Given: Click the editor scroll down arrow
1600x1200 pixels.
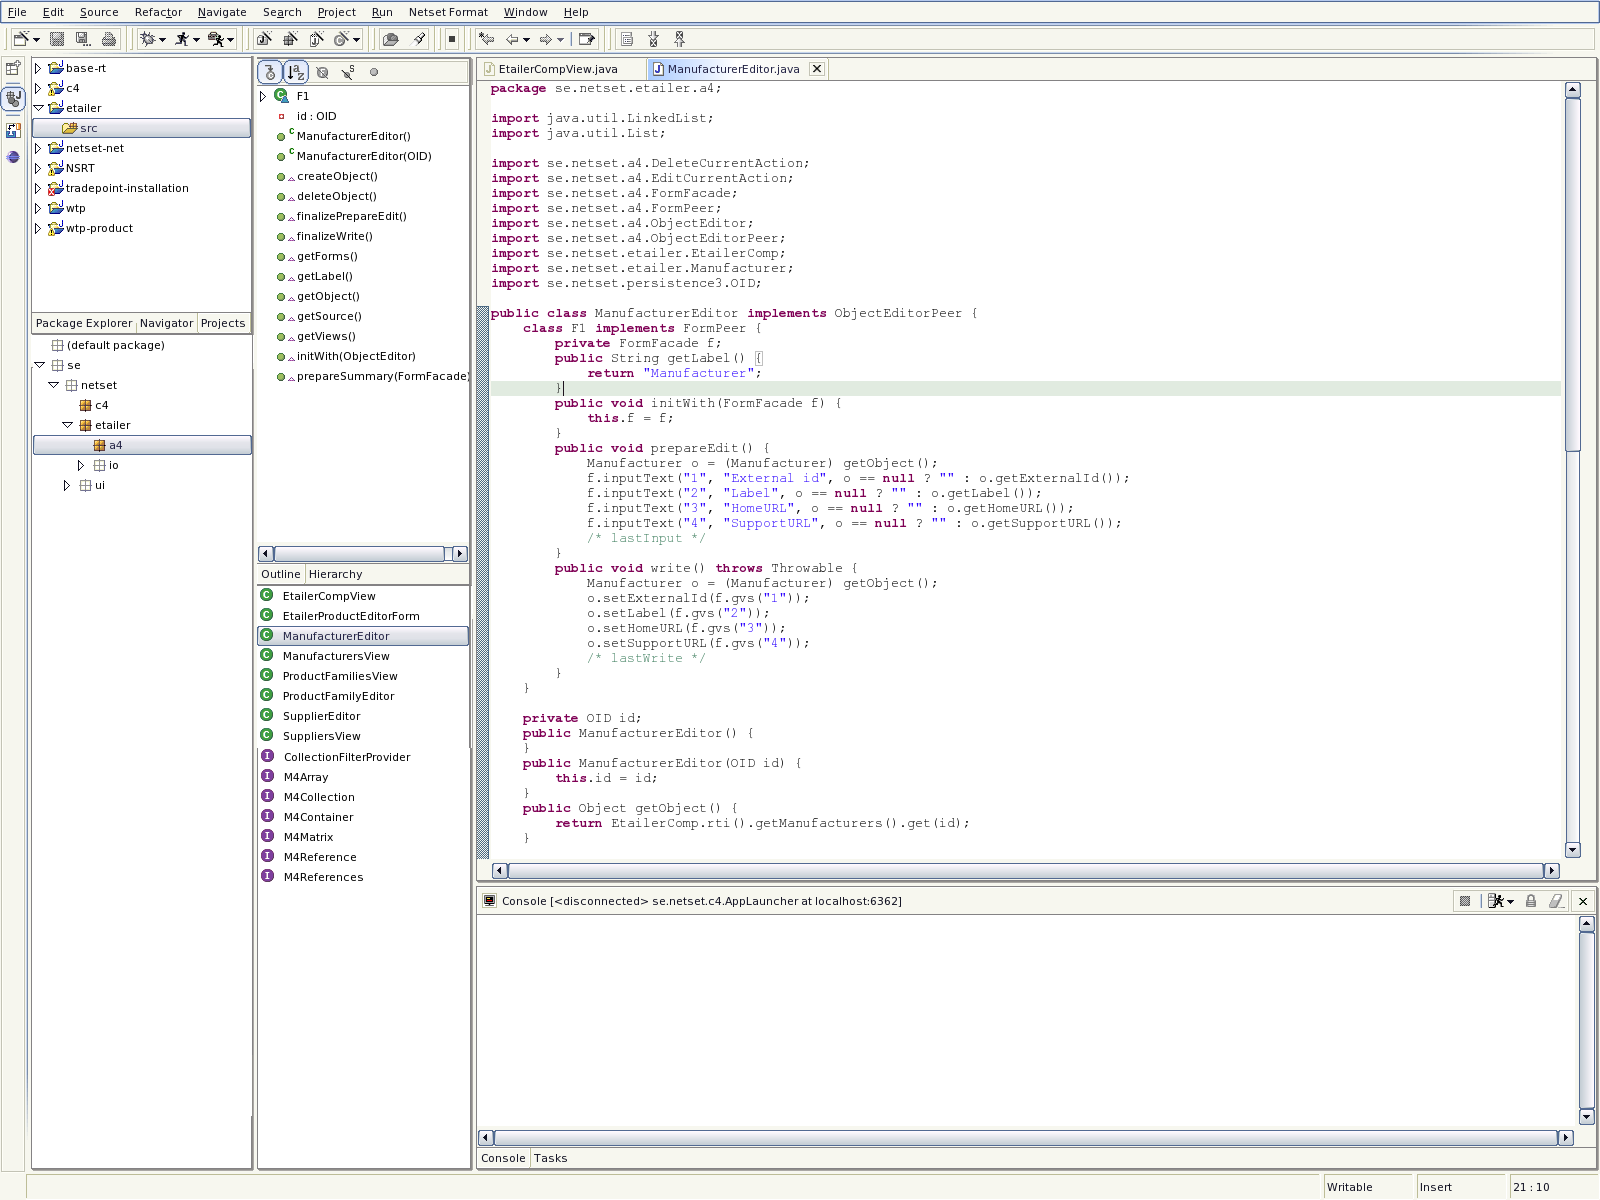Looking at the screenshot, I should 1572,850.
